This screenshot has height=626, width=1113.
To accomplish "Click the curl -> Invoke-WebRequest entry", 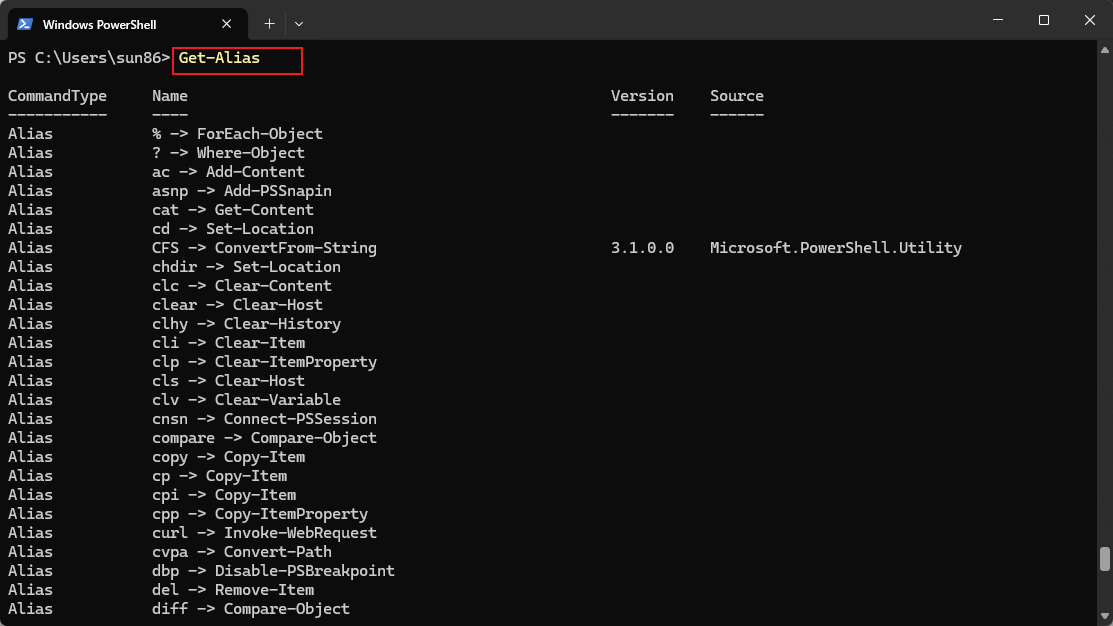I will click(265, 532).
